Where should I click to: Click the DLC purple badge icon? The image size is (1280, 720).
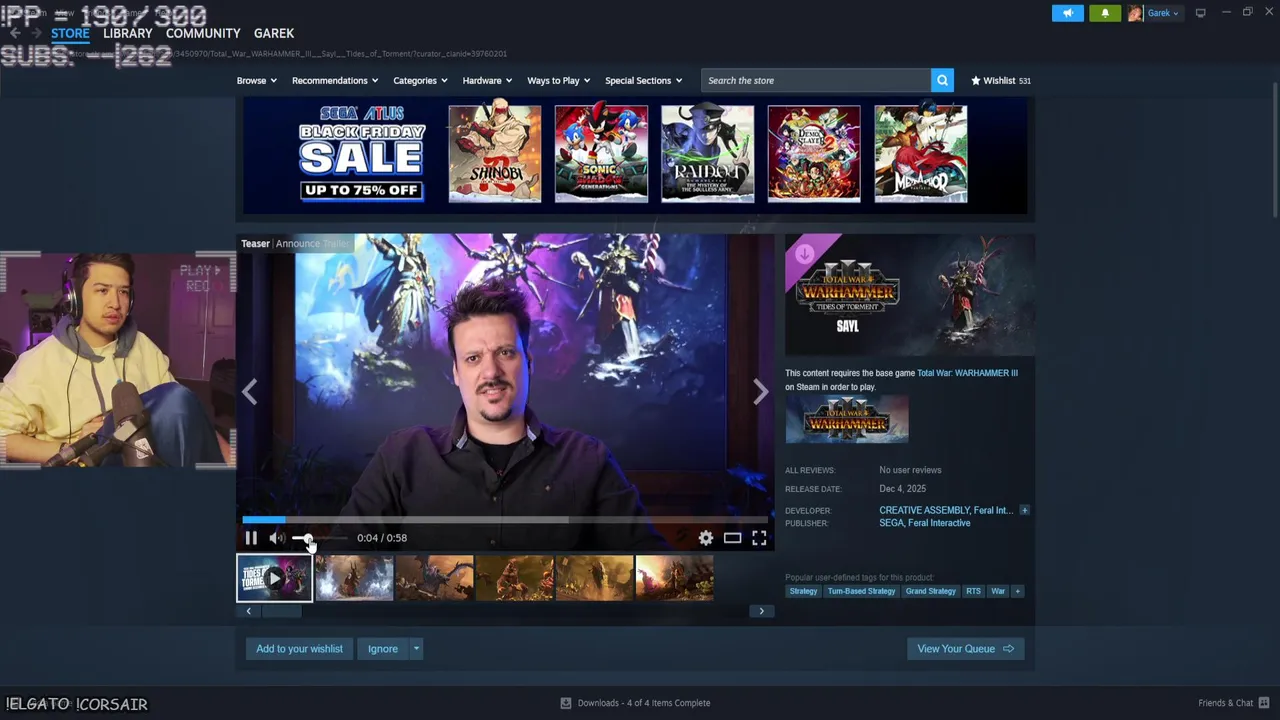(805, 253)
